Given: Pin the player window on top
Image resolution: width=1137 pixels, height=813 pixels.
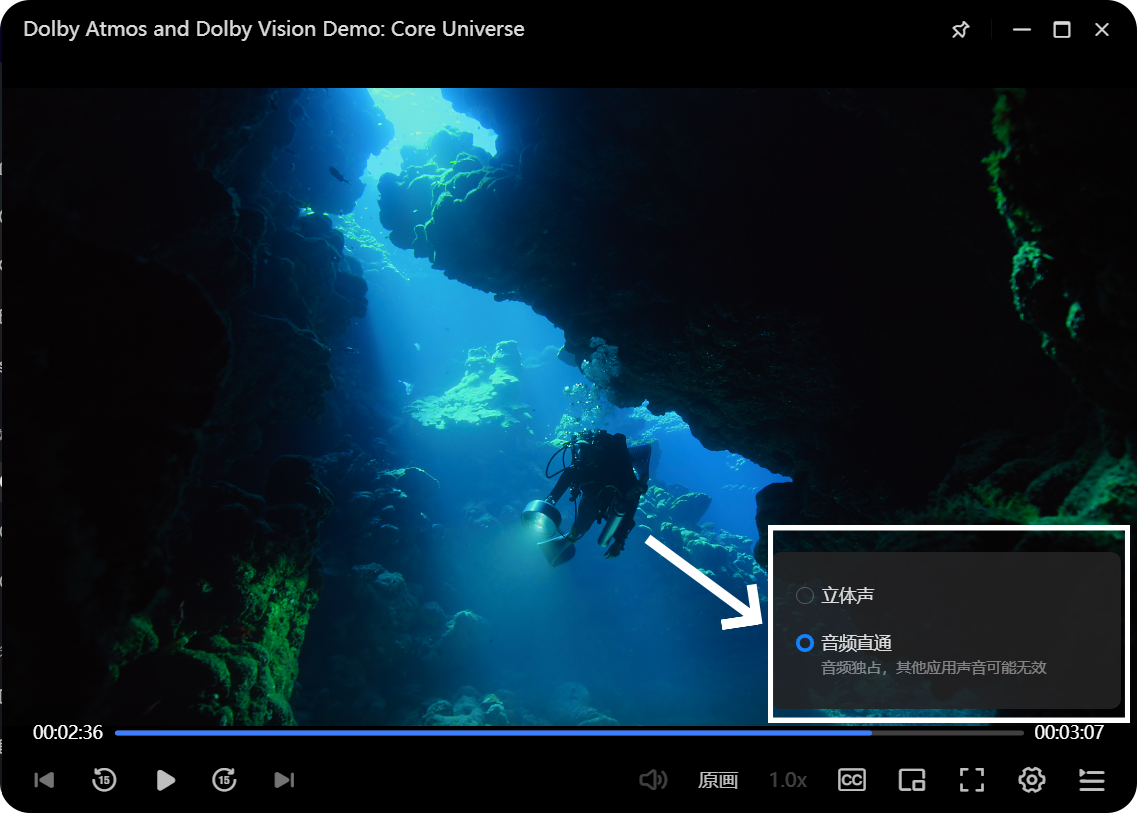Looking at the screenshot, I should pos(960,30).
